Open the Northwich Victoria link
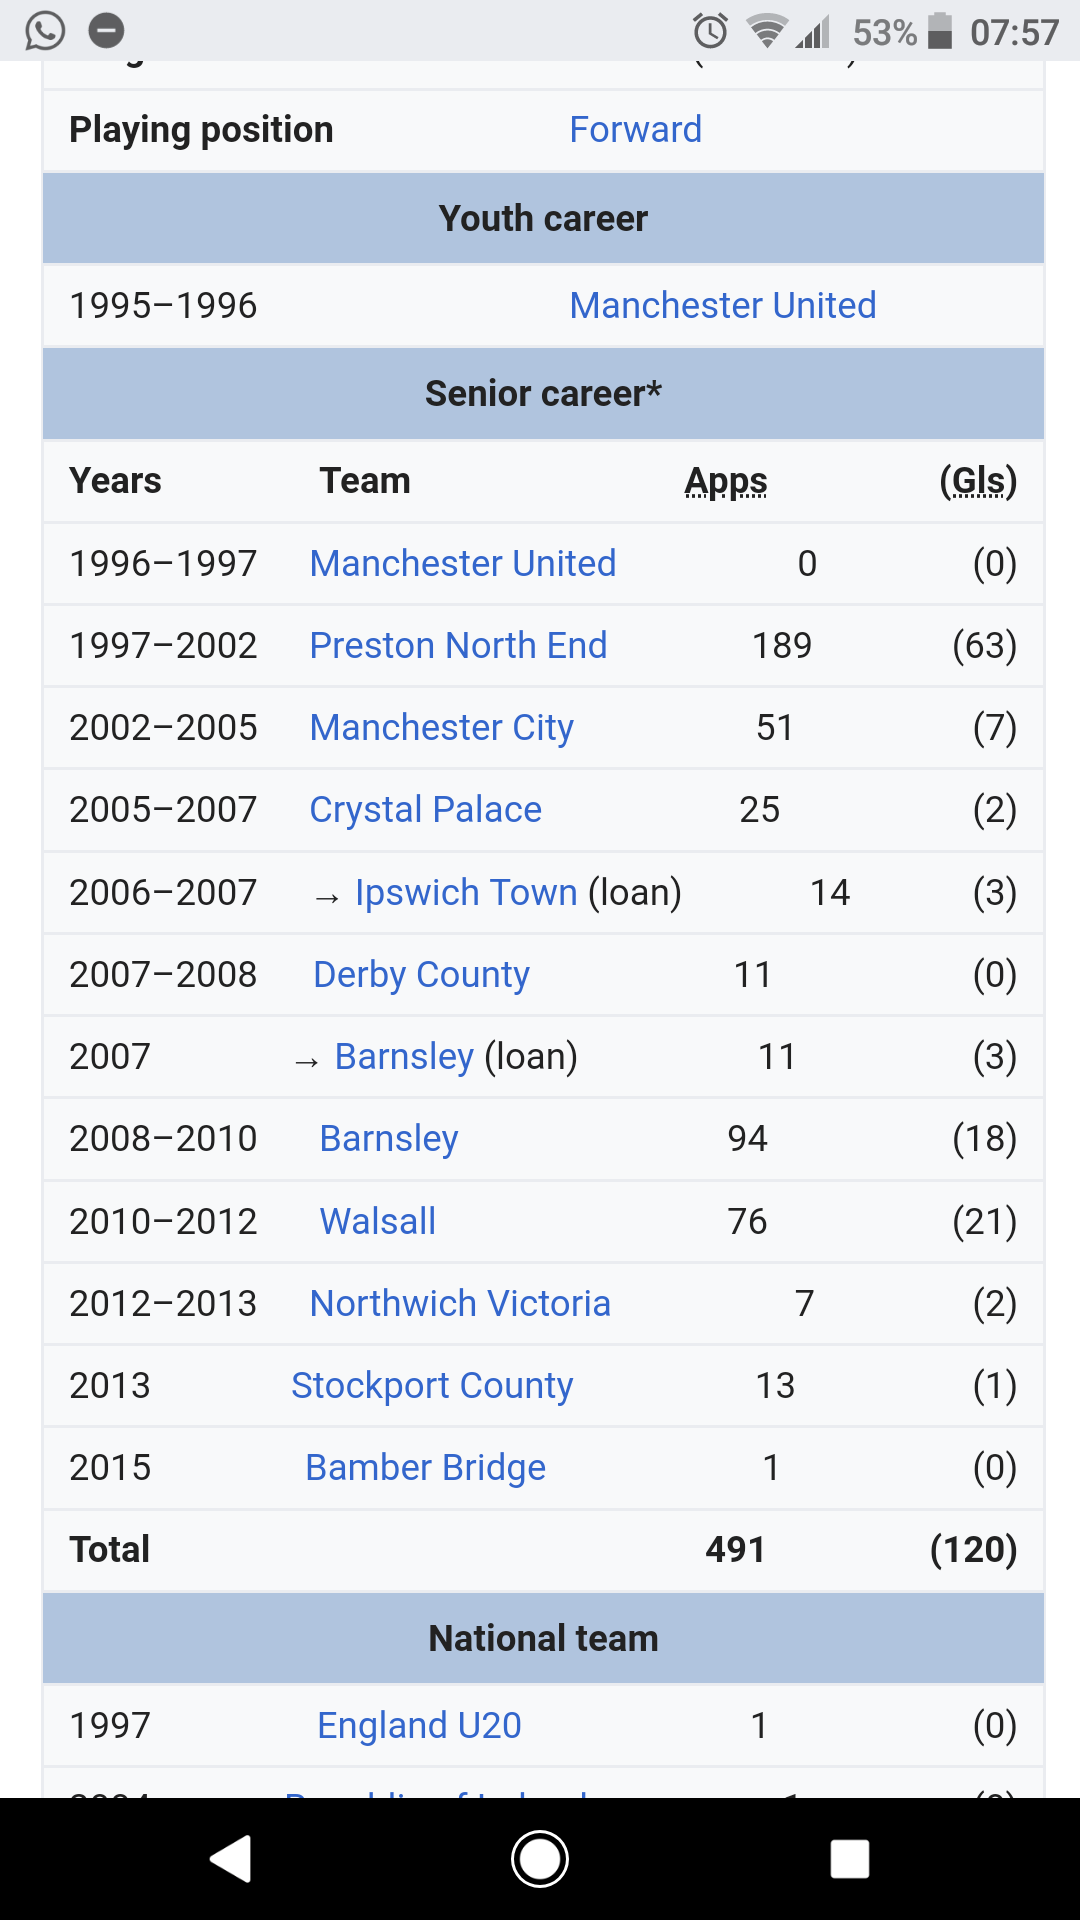 (460, 1303)
